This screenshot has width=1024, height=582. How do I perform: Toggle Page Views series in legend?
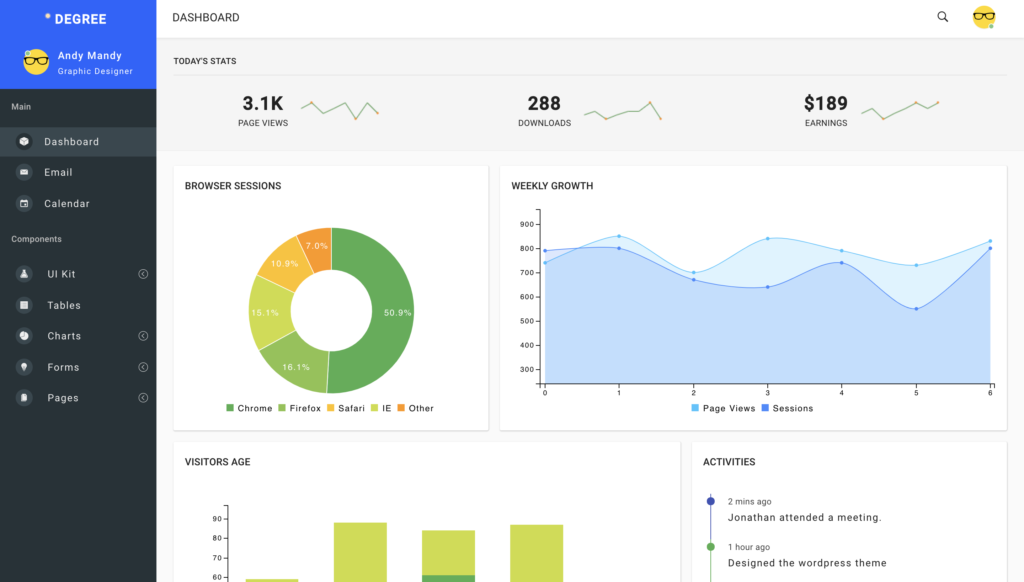pyautogui.click(x=722, y=408)
